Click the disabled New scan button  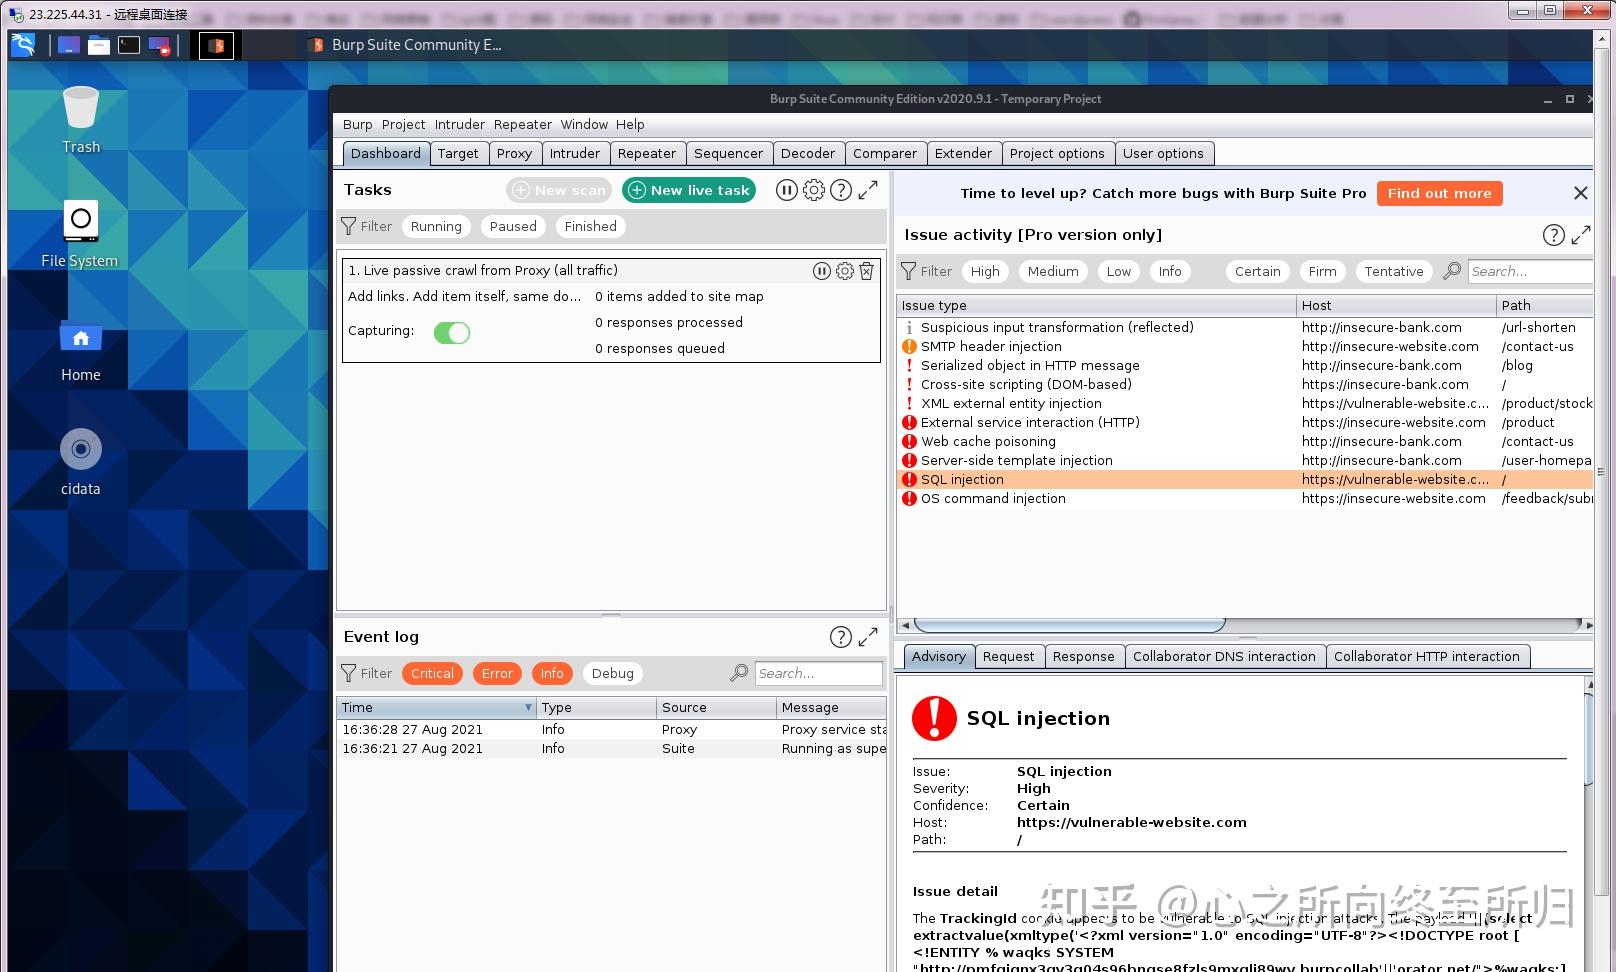[x=560, y=190]
